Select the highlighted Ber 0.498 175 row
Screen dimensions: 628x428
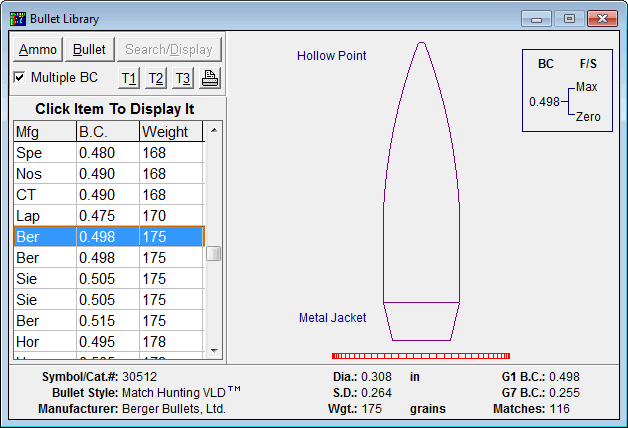tap(109, 237)
